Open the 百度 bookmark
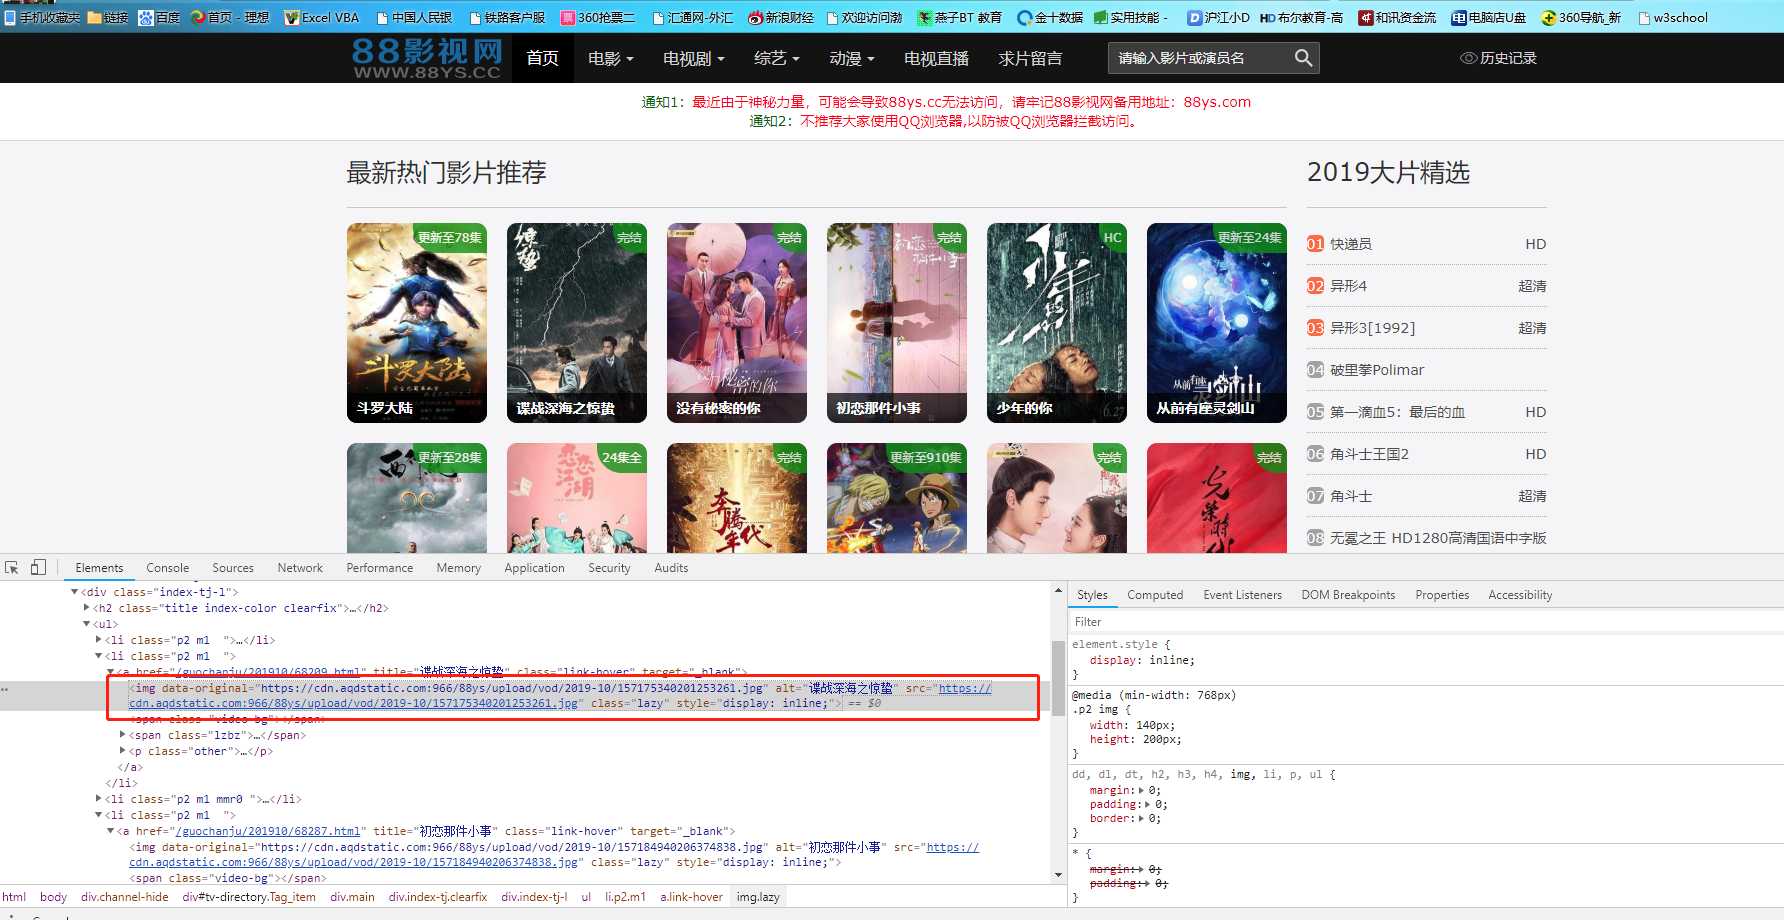The height and width of the screenshot is (920, 1784). (x=160, y=17)
